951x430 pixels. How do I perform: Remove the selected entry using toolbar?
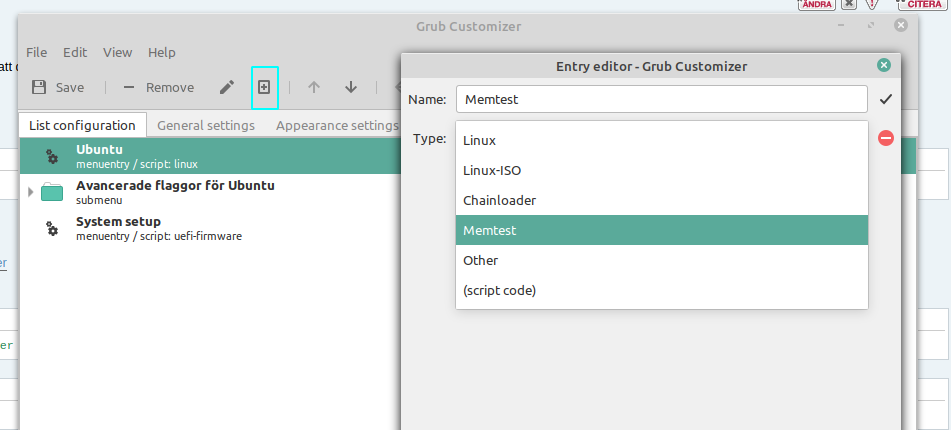pyautogui.click(x=158, y=87)
